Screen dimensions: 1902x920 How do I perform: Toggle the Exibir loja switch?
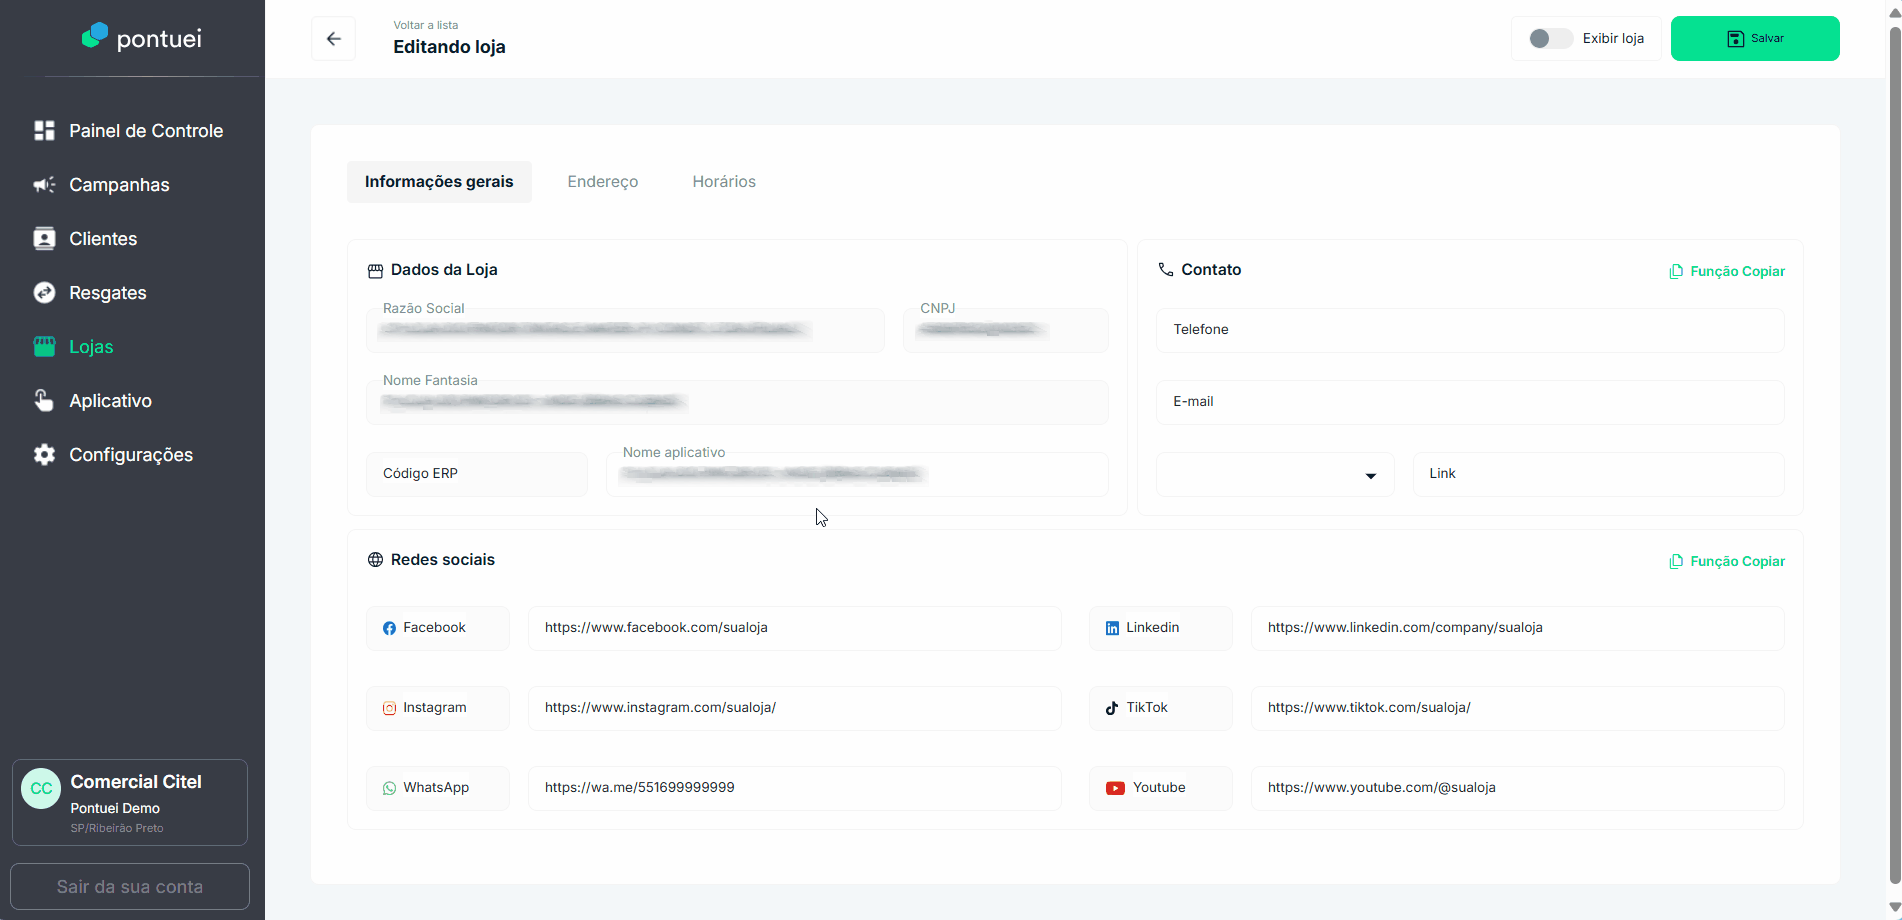pyautogui.click(x=1550, y=39)
